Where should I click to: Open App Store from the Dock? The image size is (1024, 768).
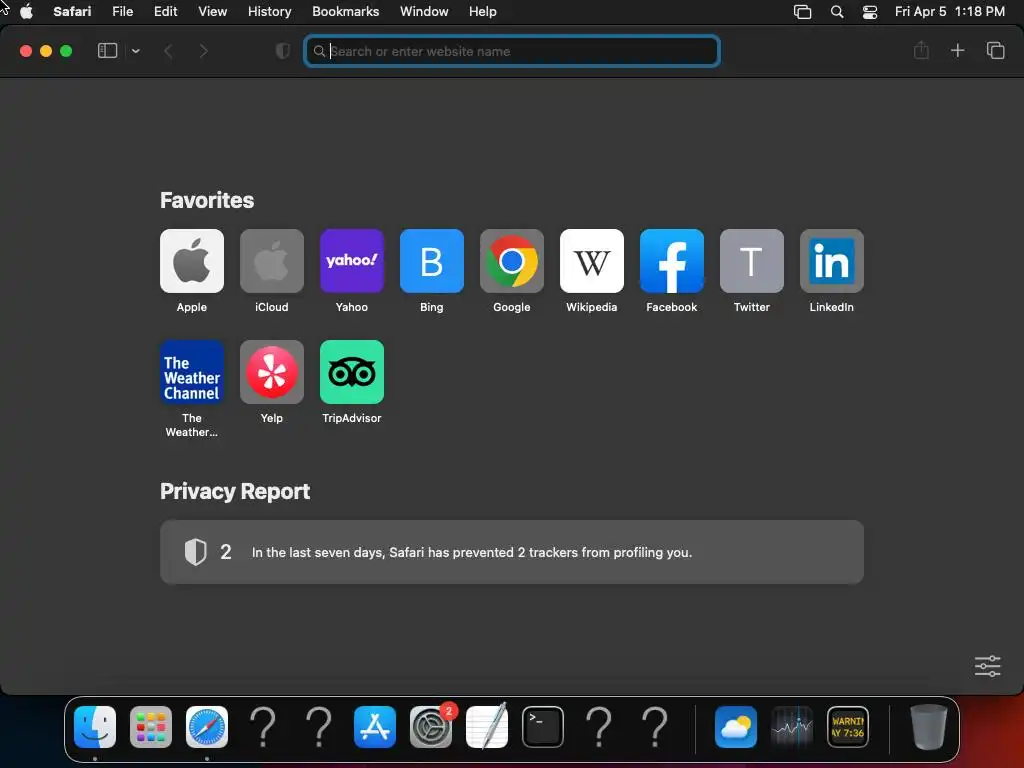375,727
